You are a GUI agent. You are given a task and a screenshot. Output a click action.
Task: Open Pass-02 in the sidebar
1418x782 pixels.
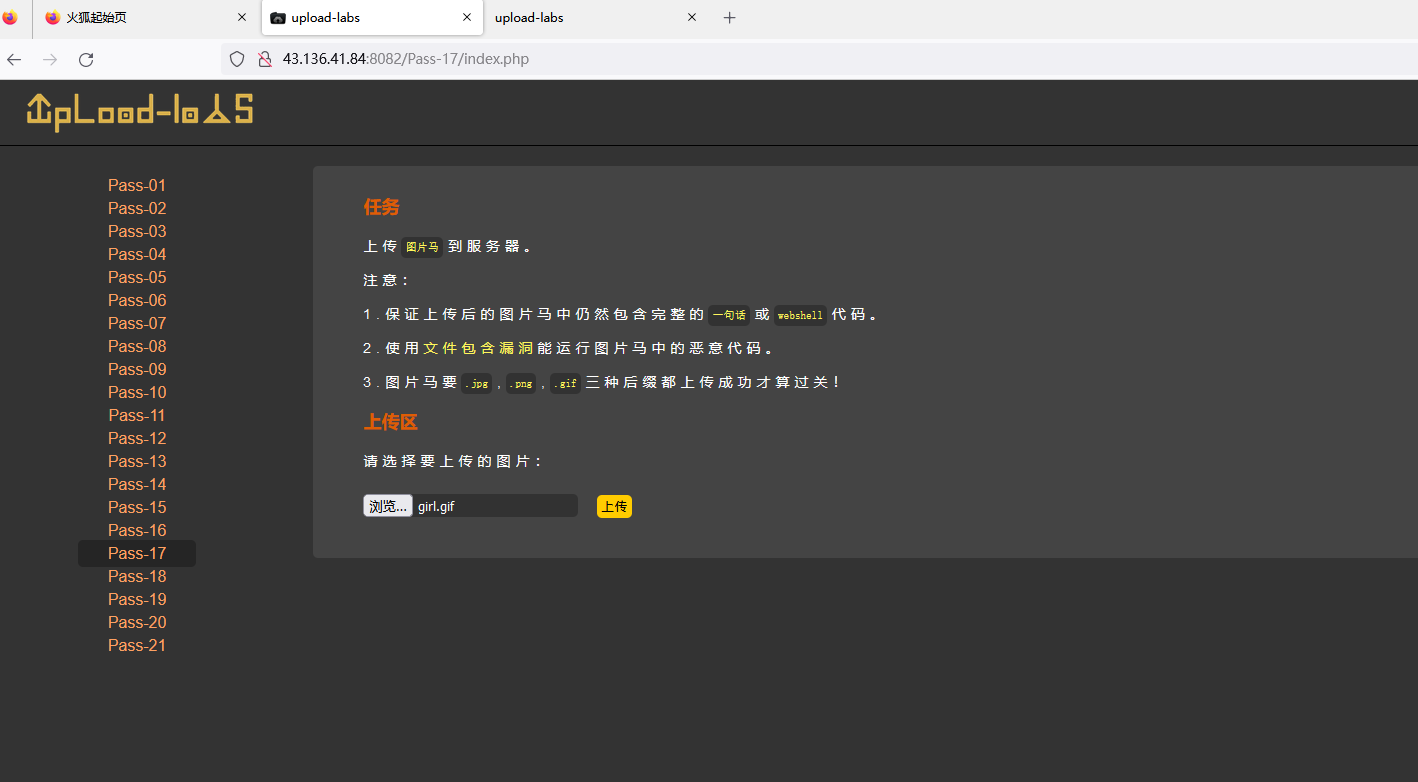point(137,208)
